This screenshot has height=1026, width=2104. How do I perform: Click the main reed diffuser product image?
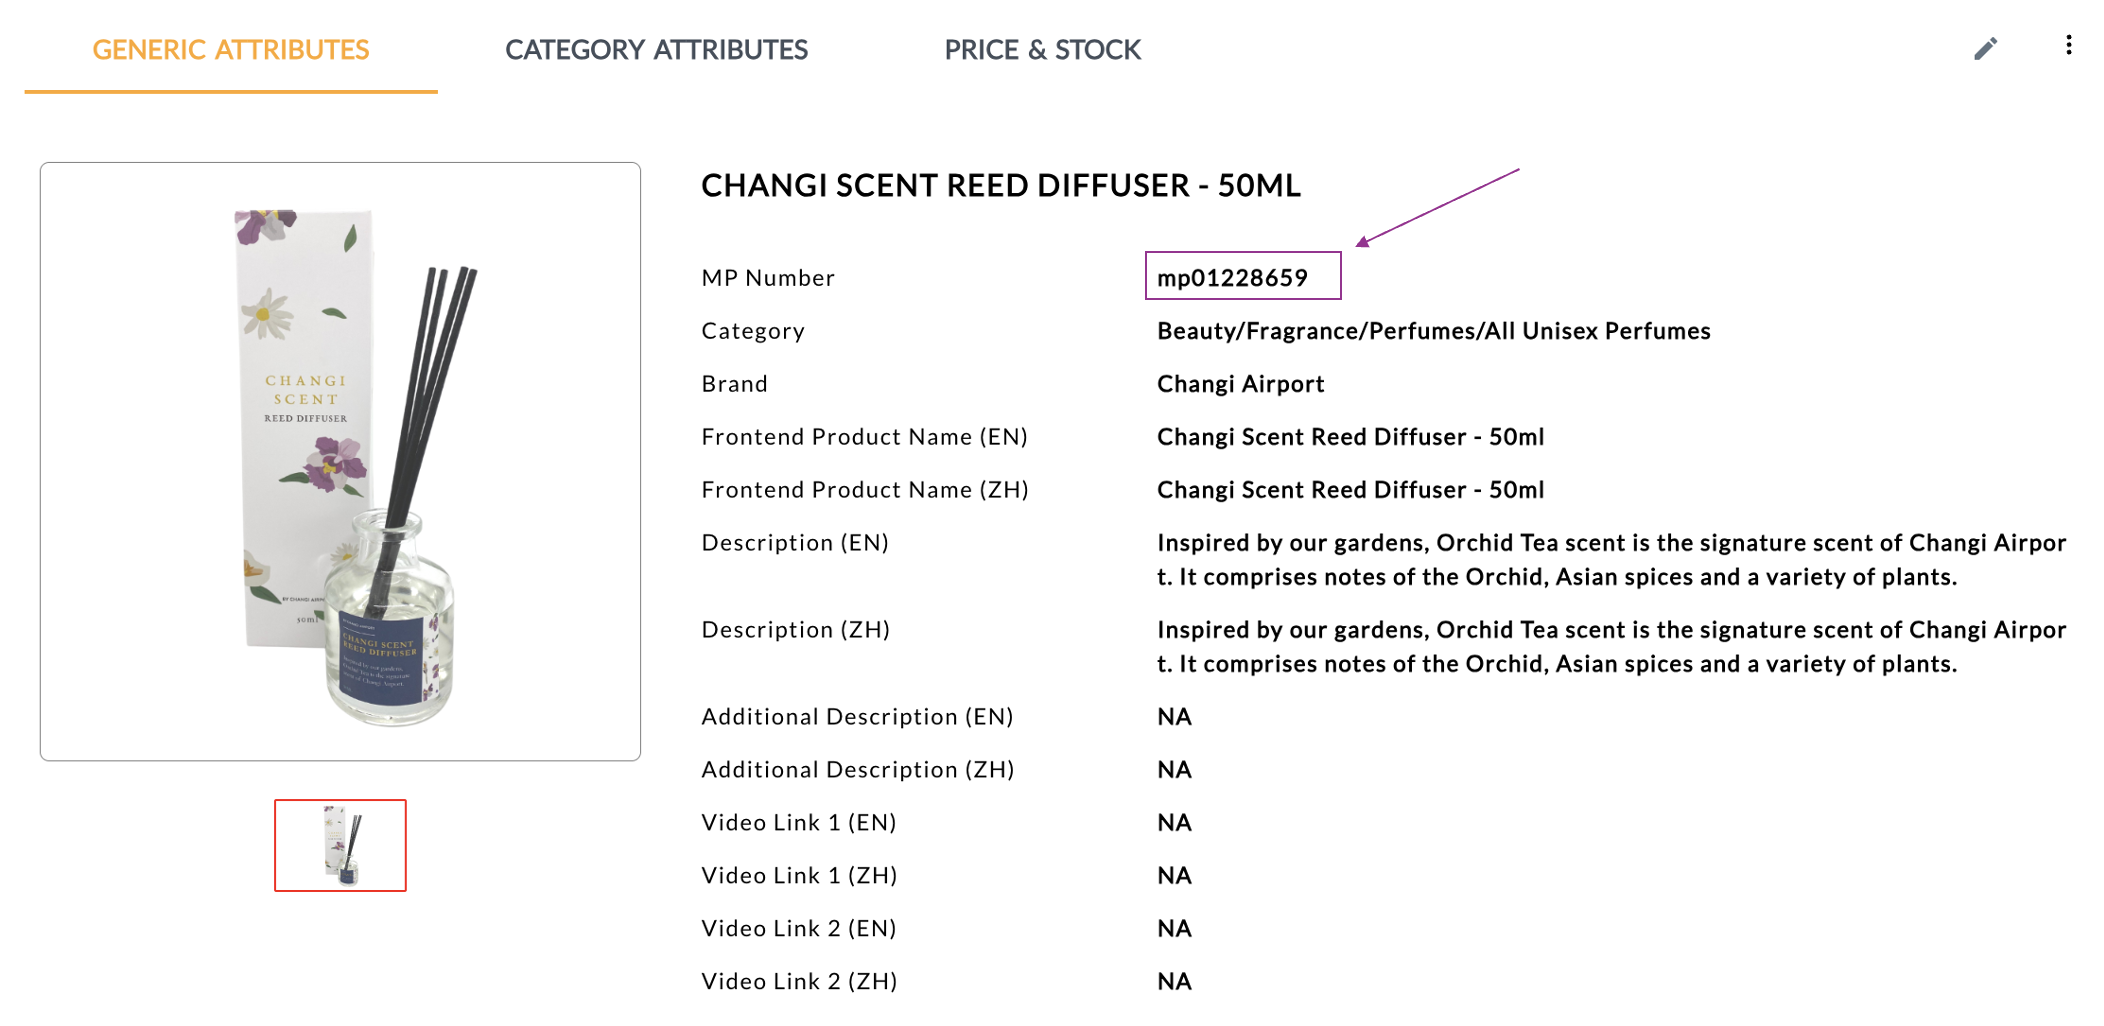coord(340,461)
